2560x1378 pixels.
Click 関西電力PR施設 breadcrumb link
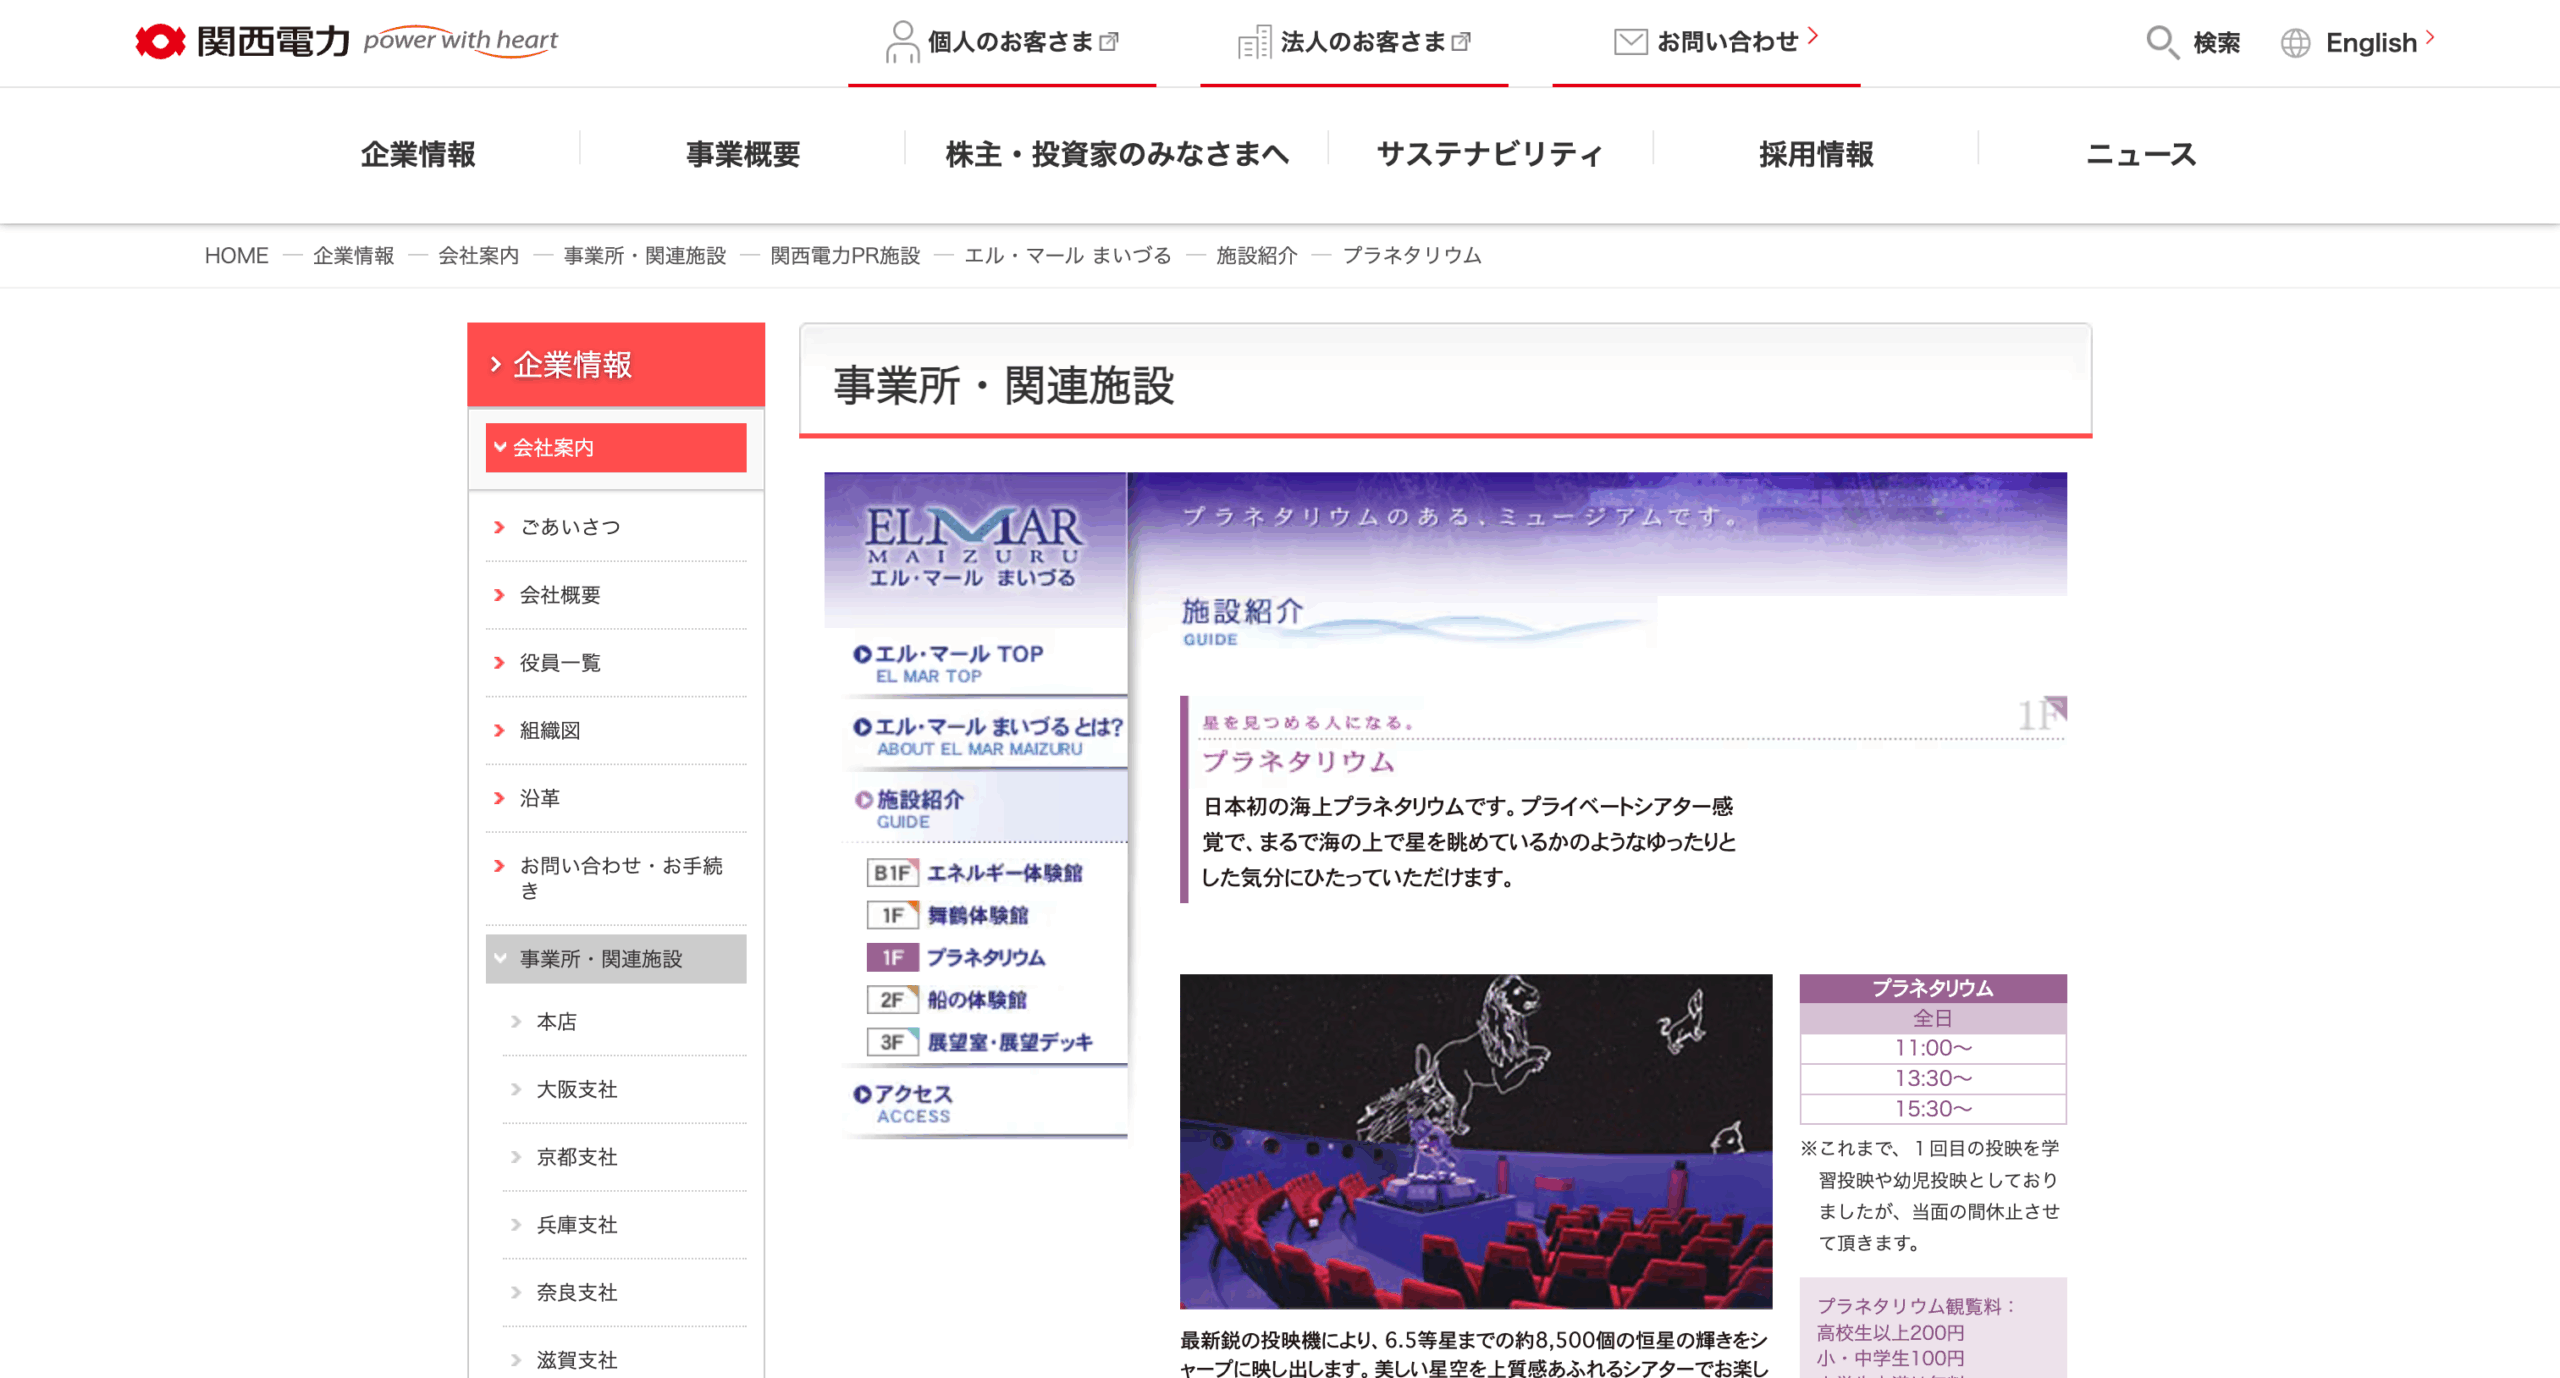pos(845,256)
